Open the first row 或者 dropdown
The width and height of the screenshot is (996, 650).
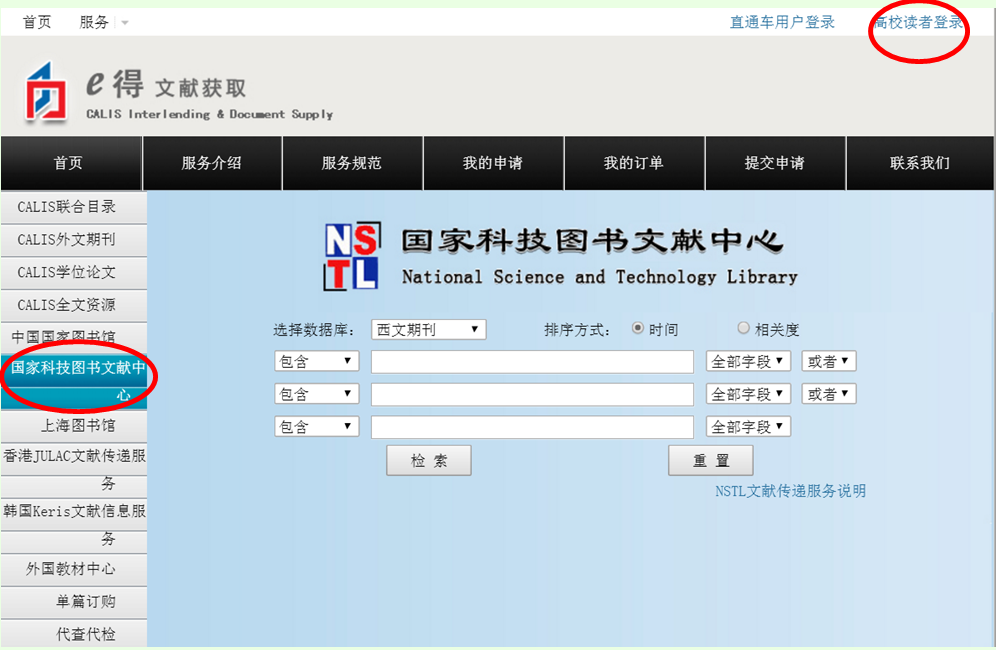[828, 361]
